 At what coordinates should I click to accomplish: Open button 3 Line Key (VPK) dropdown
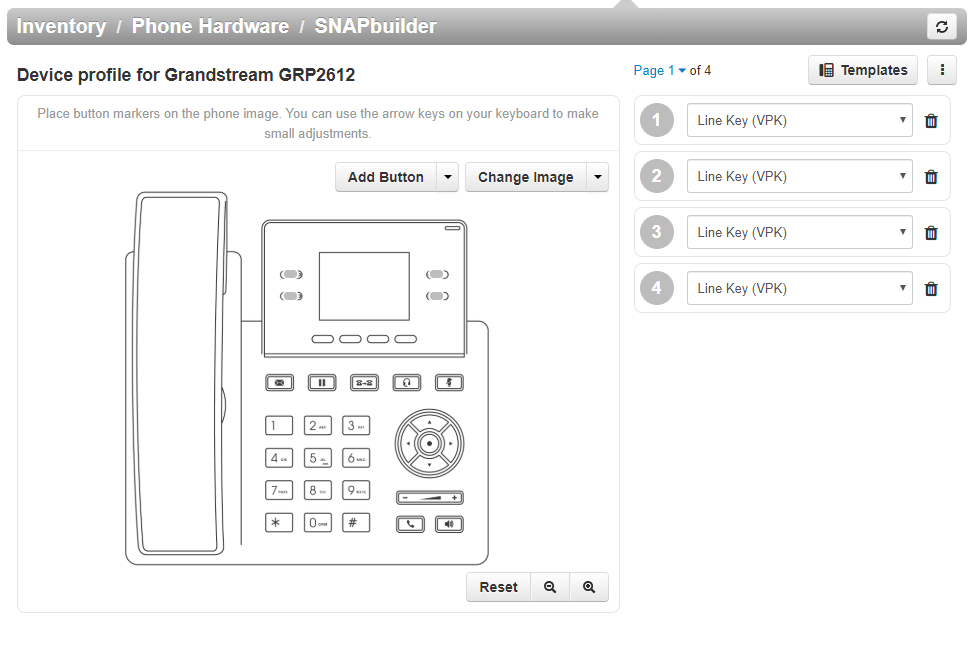(x=800, y=232)
